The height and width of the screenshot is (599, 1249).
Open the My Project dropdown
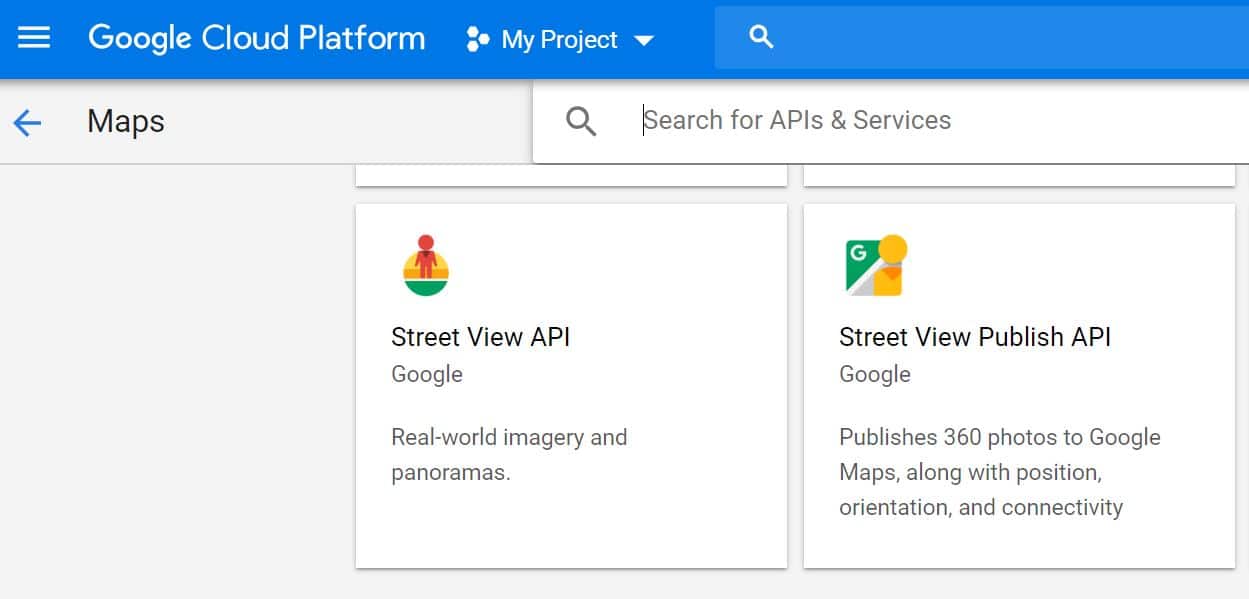560,40
